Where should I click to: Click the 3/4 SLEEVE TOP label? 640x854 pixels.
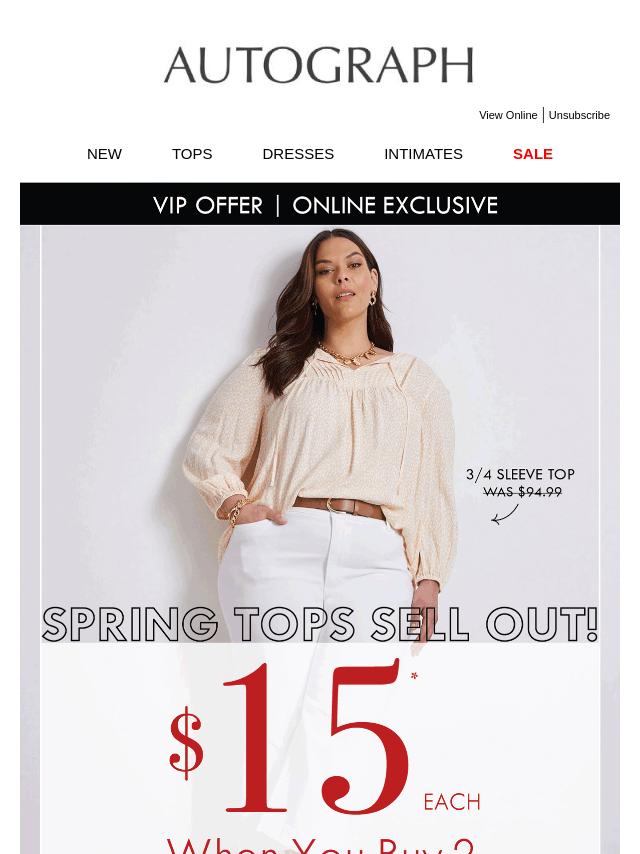pos(520,474)
